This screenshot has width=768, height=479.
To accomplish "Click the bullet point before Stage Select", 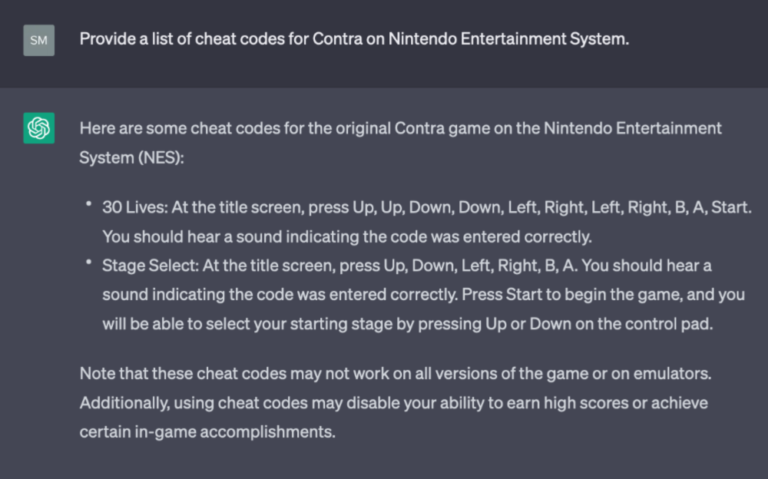I will click(89, 263).
